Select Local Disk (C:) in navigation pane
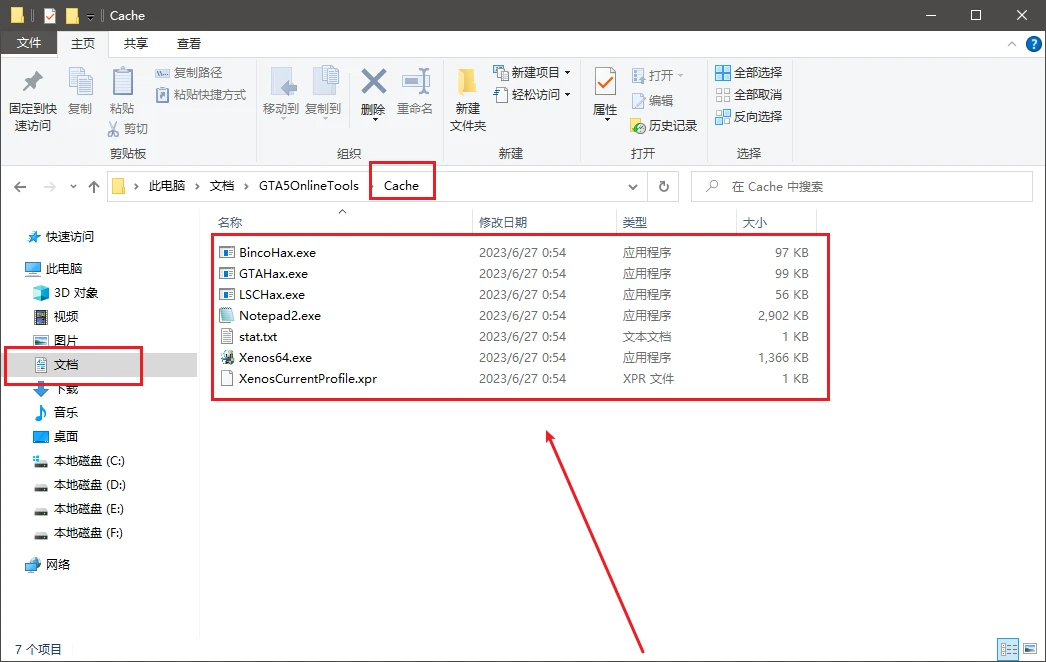This screenshot has width=1046, height=662. click(89, 461)
